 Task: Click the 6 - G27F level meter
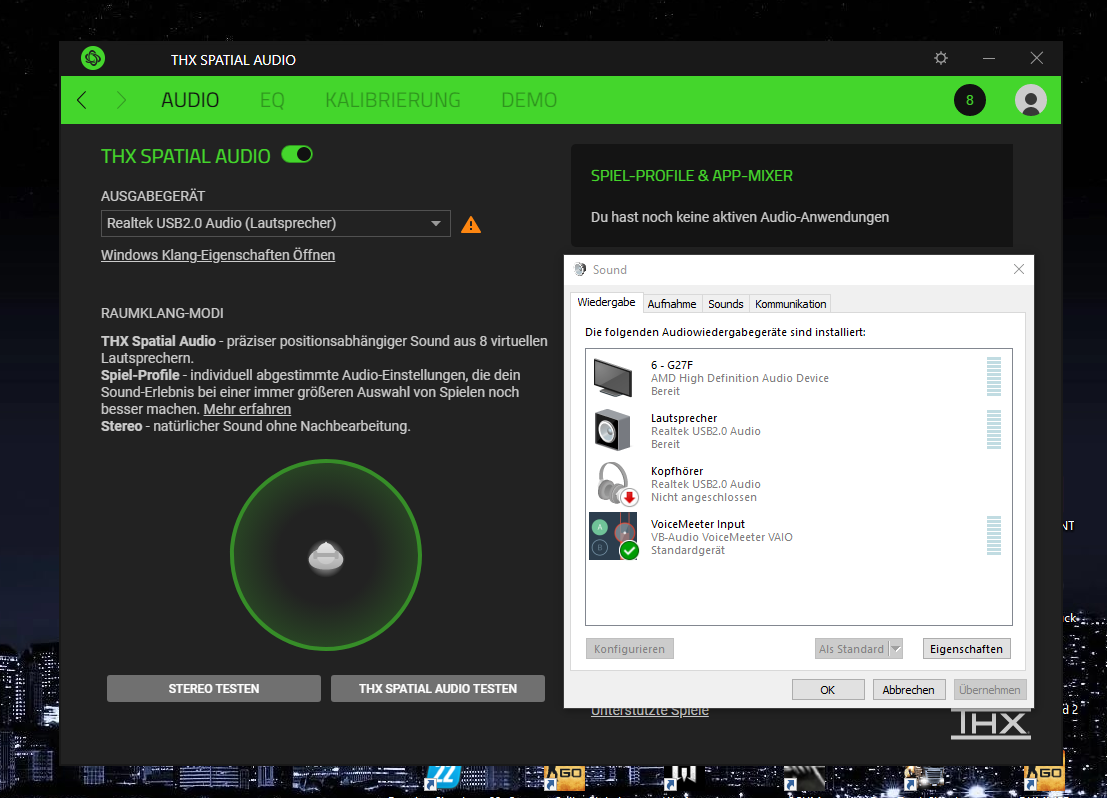pos(994,376)
